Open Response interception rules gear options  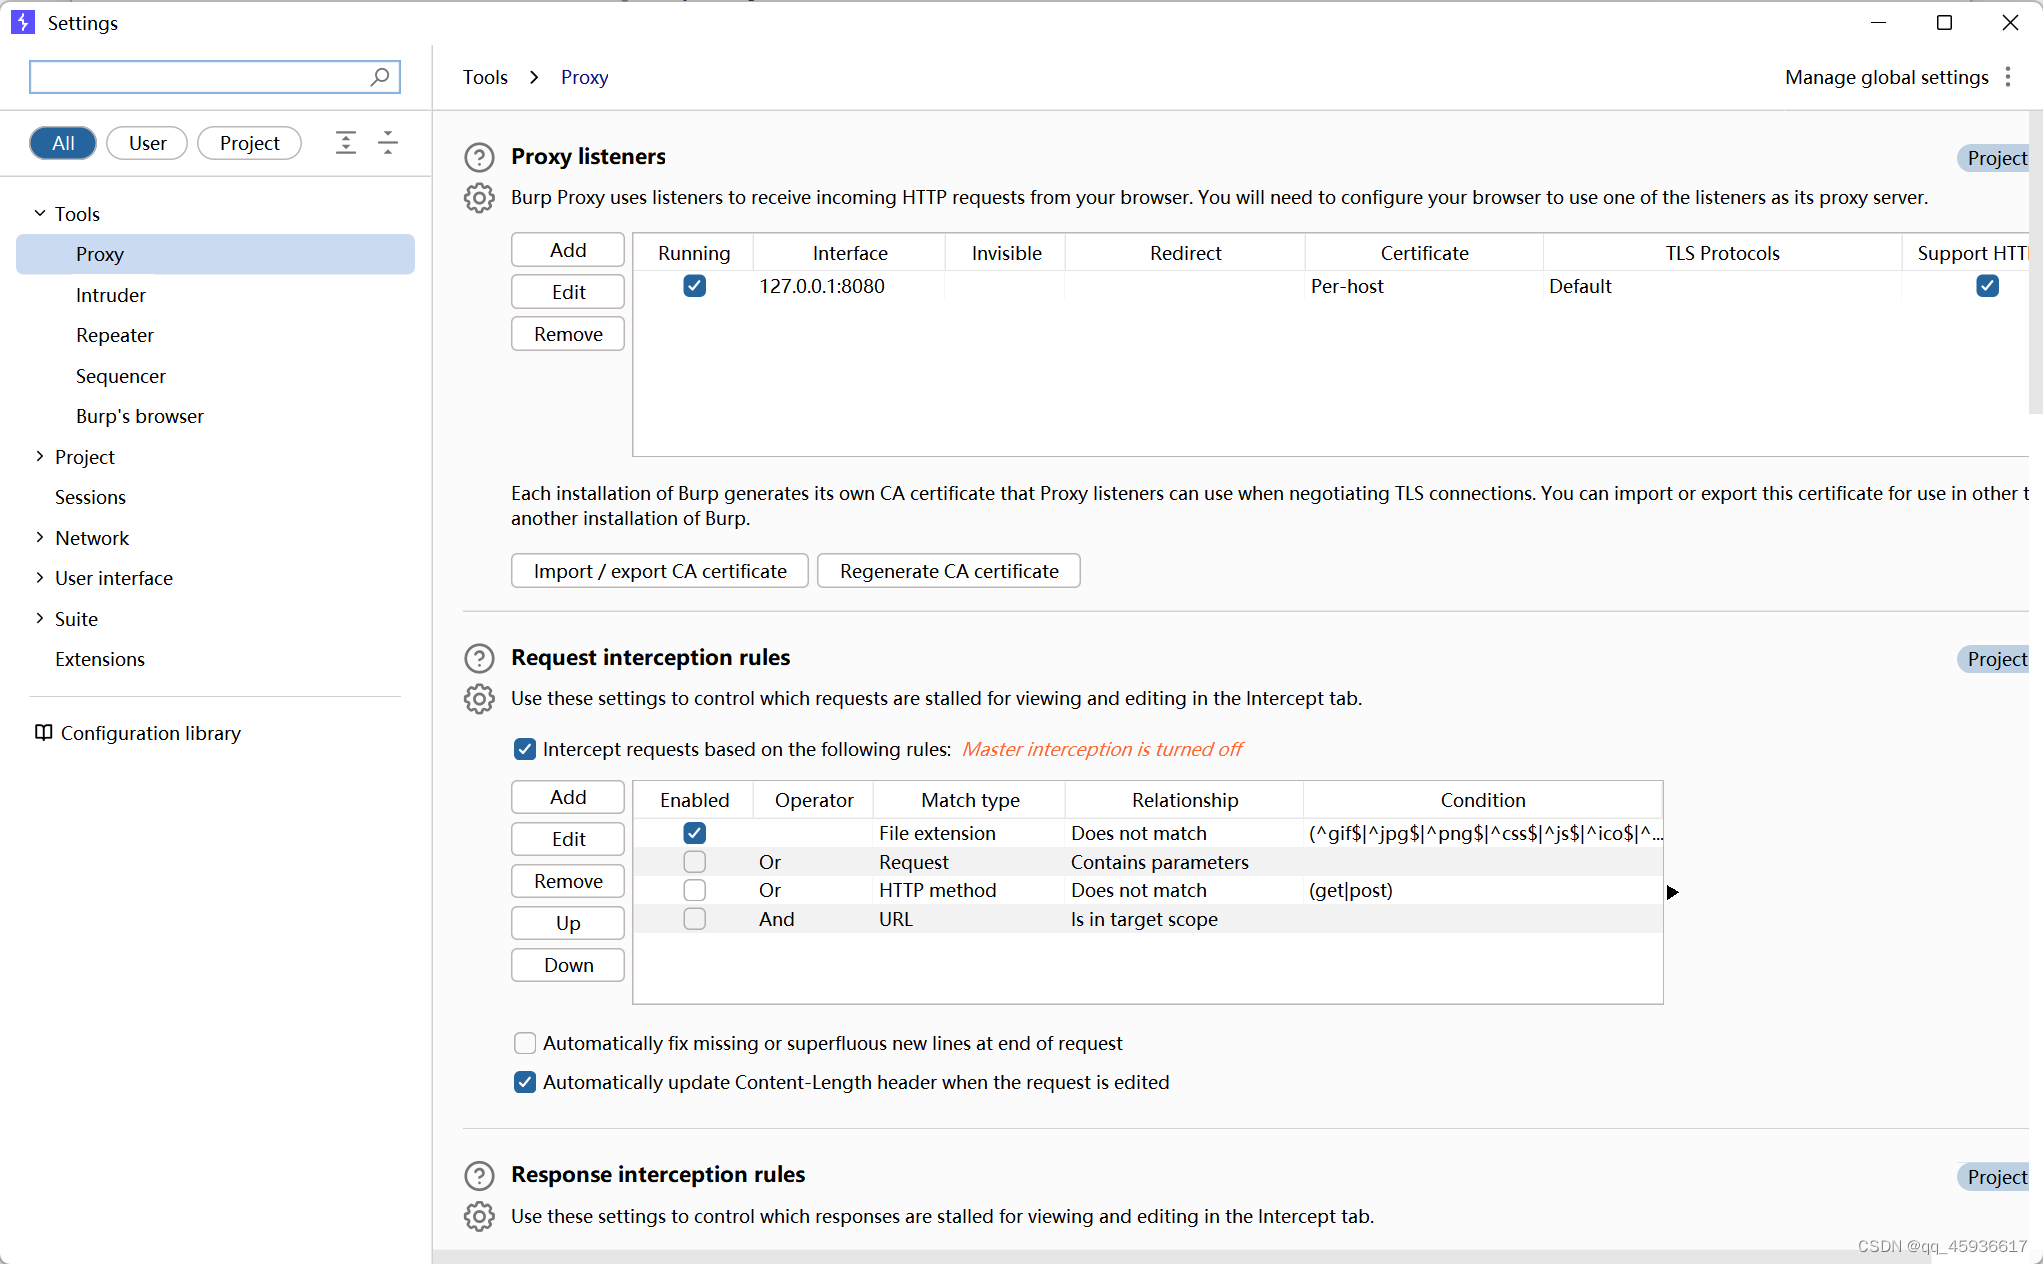pyautogui.click(x=479, y=1216)
